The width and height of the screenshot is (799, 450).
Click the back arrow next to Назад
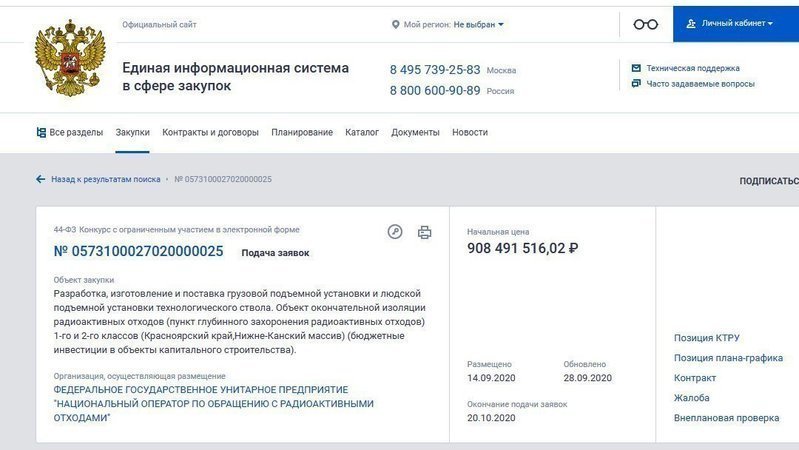point(41,179)
